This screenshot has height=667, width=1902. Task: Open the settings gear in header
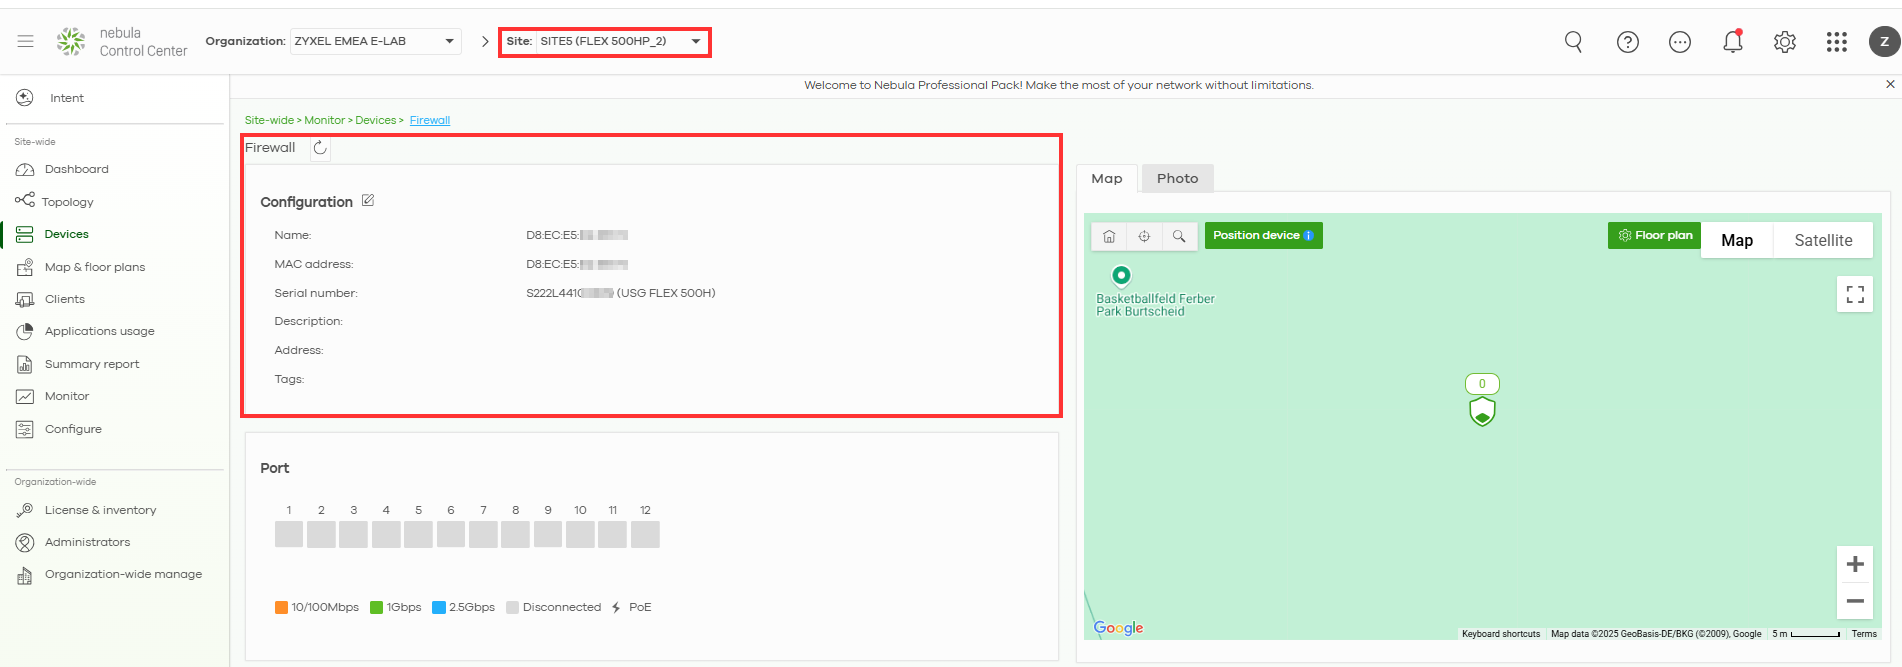pyautogui.click(x=1784, y=41)
